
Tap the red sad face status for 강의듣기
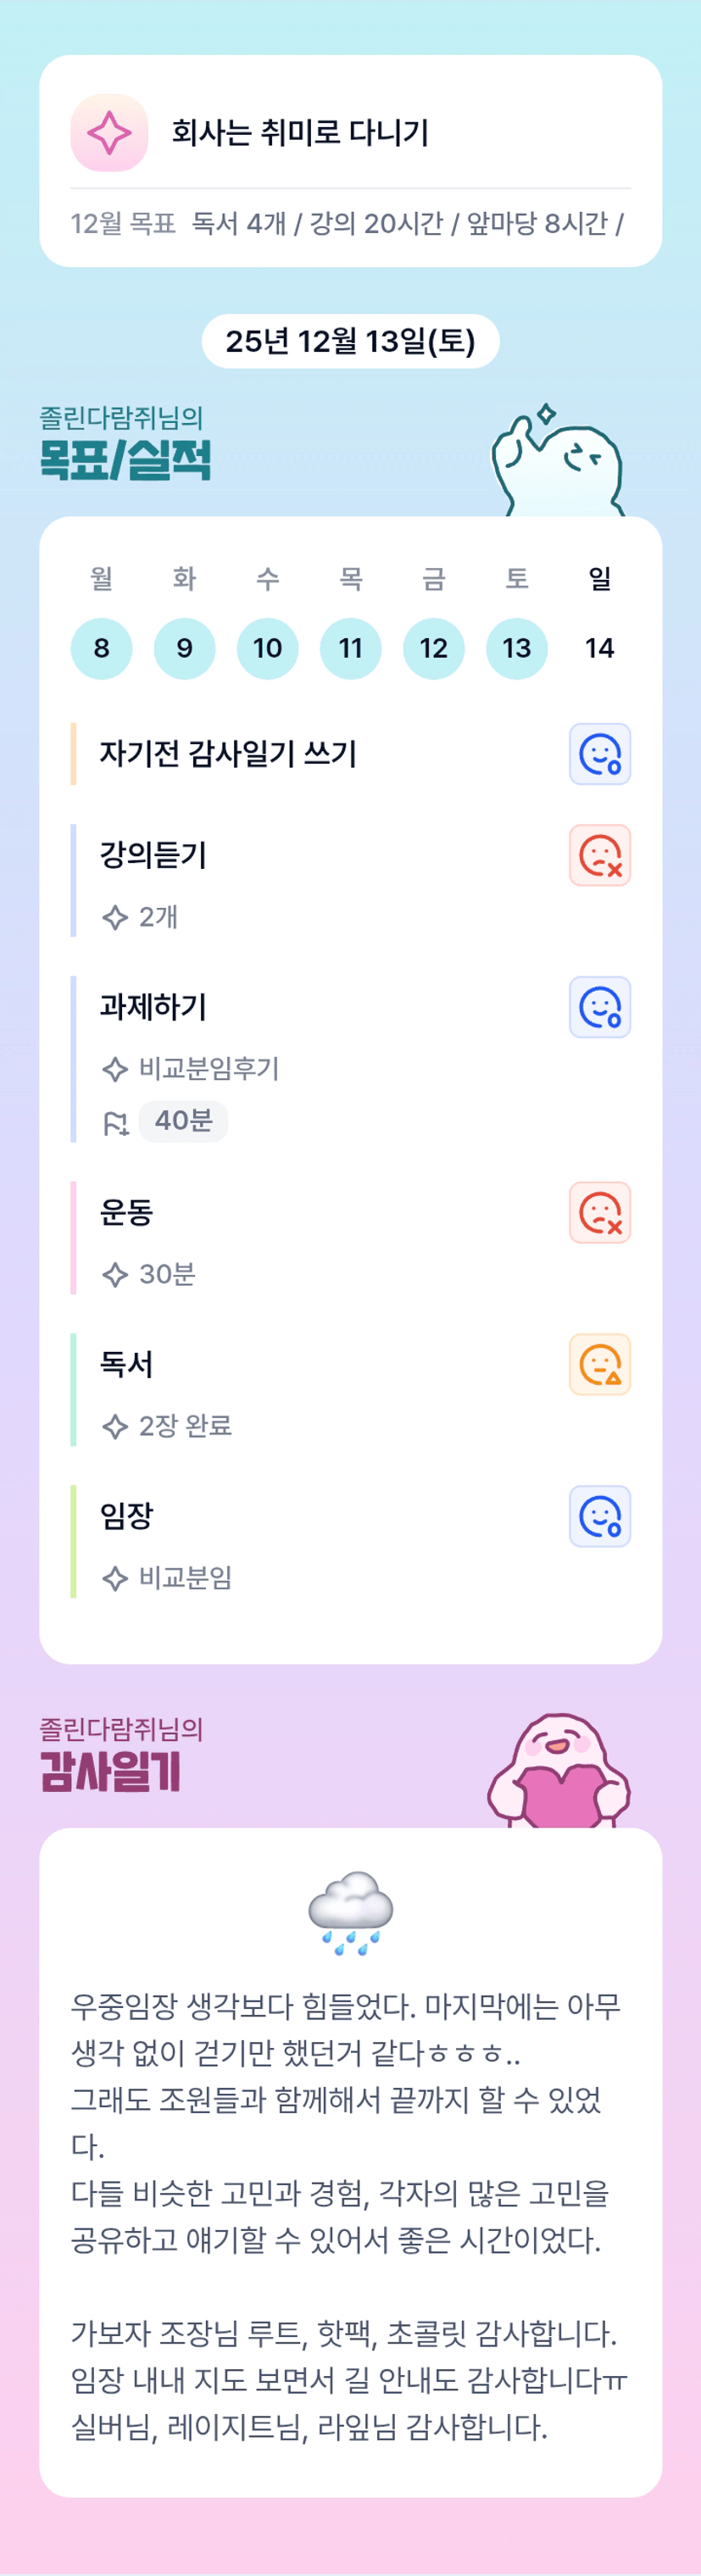tap(599, 855)
